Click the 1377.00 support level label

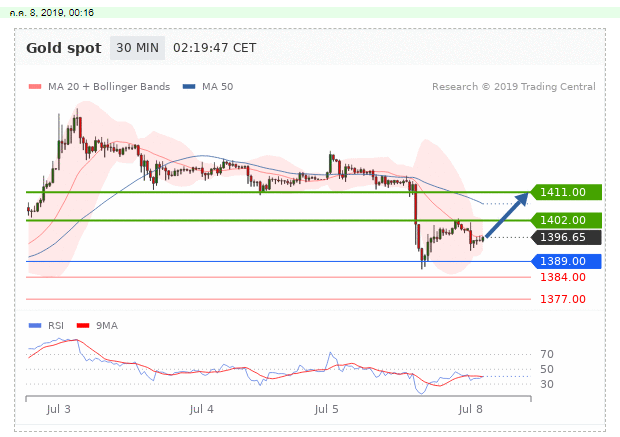[563, 299]
